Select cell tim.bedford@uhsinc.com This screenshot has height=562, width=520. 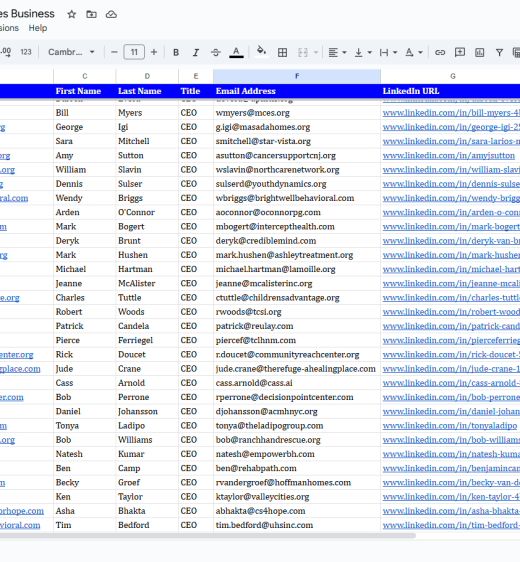pos(297,525)
